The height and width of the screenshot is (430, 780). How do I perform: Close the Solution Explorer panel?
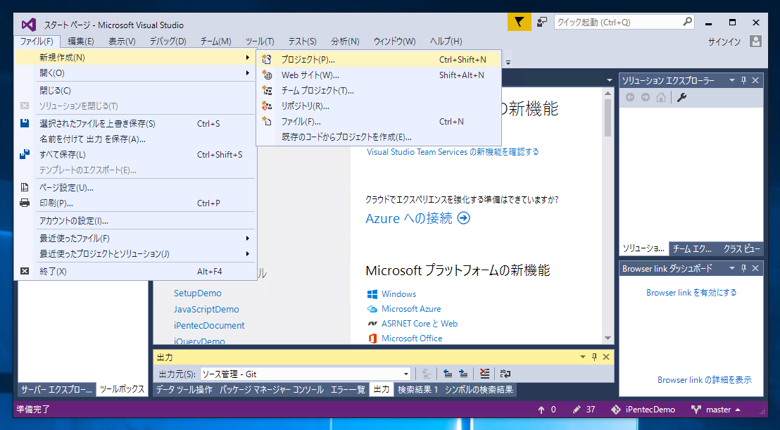point(755,81)
